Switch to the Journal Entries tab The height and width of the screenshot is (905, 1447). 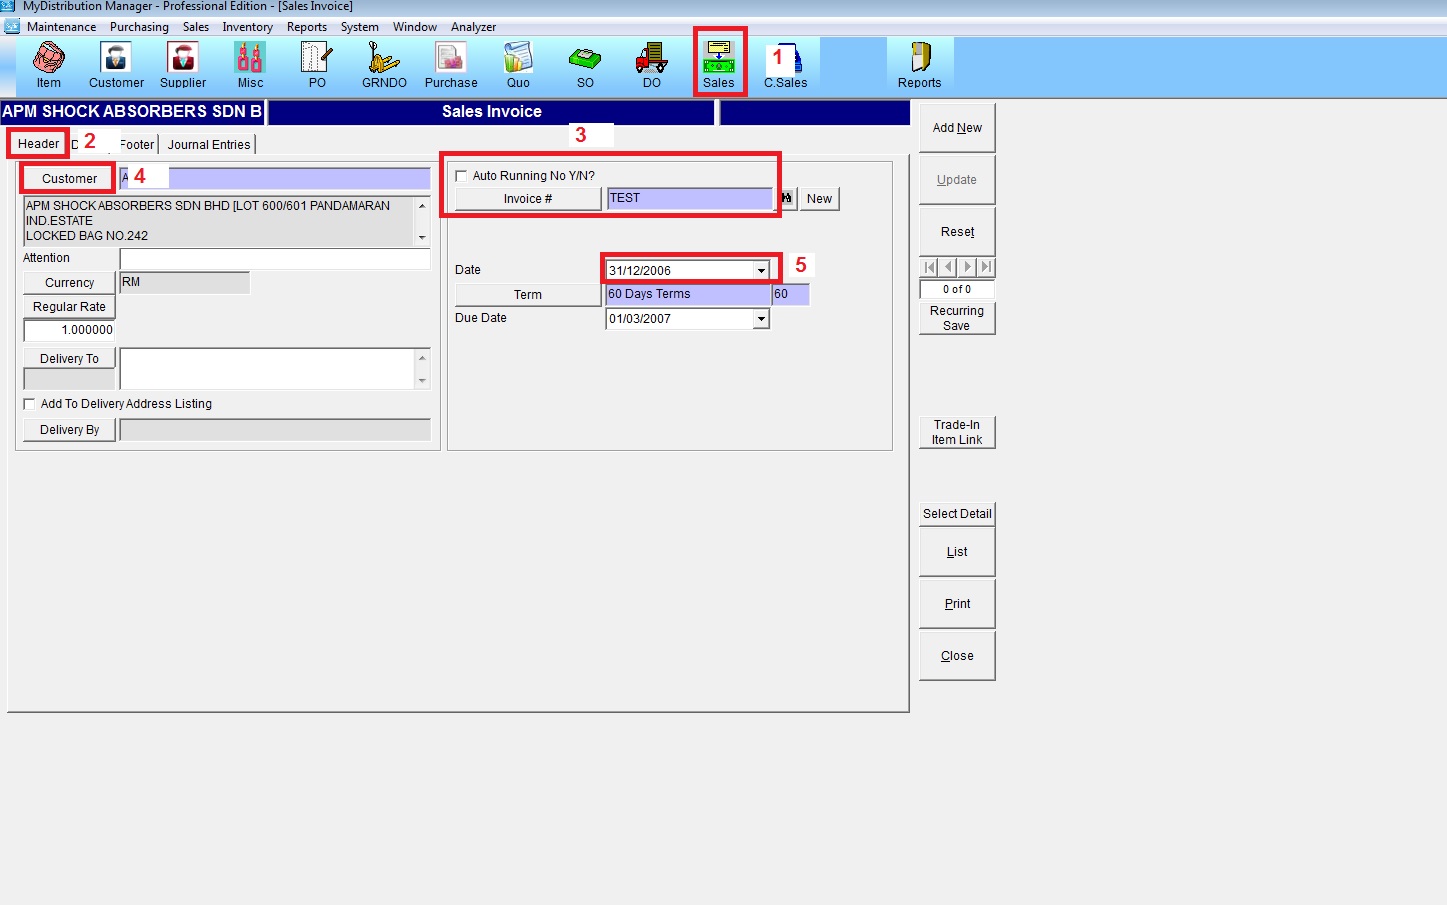coord(209,145)
